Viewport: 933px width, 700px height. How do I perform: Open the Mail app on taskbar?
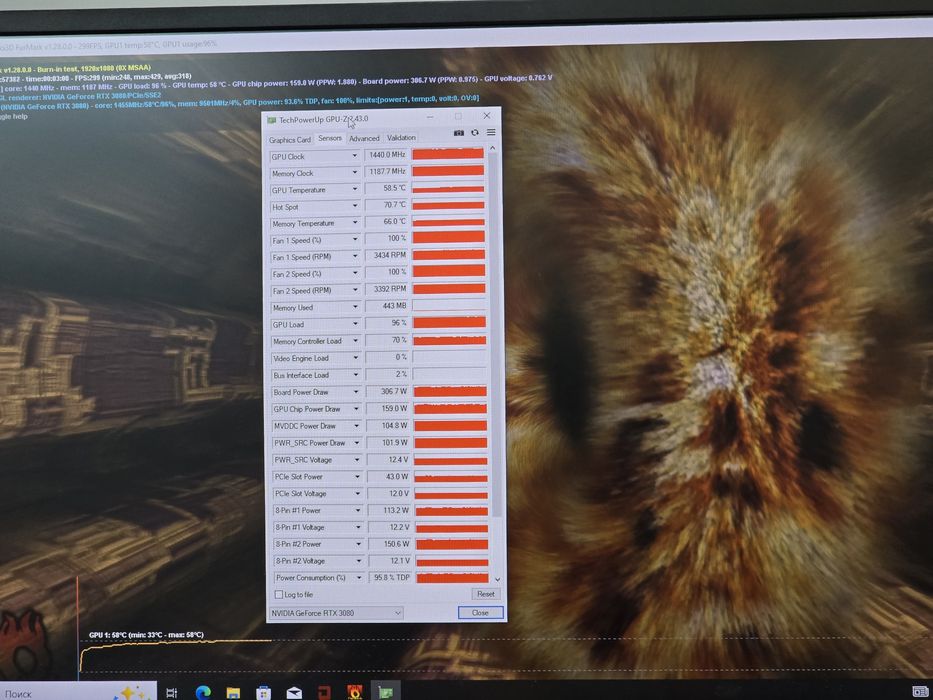tap(294, 693)
